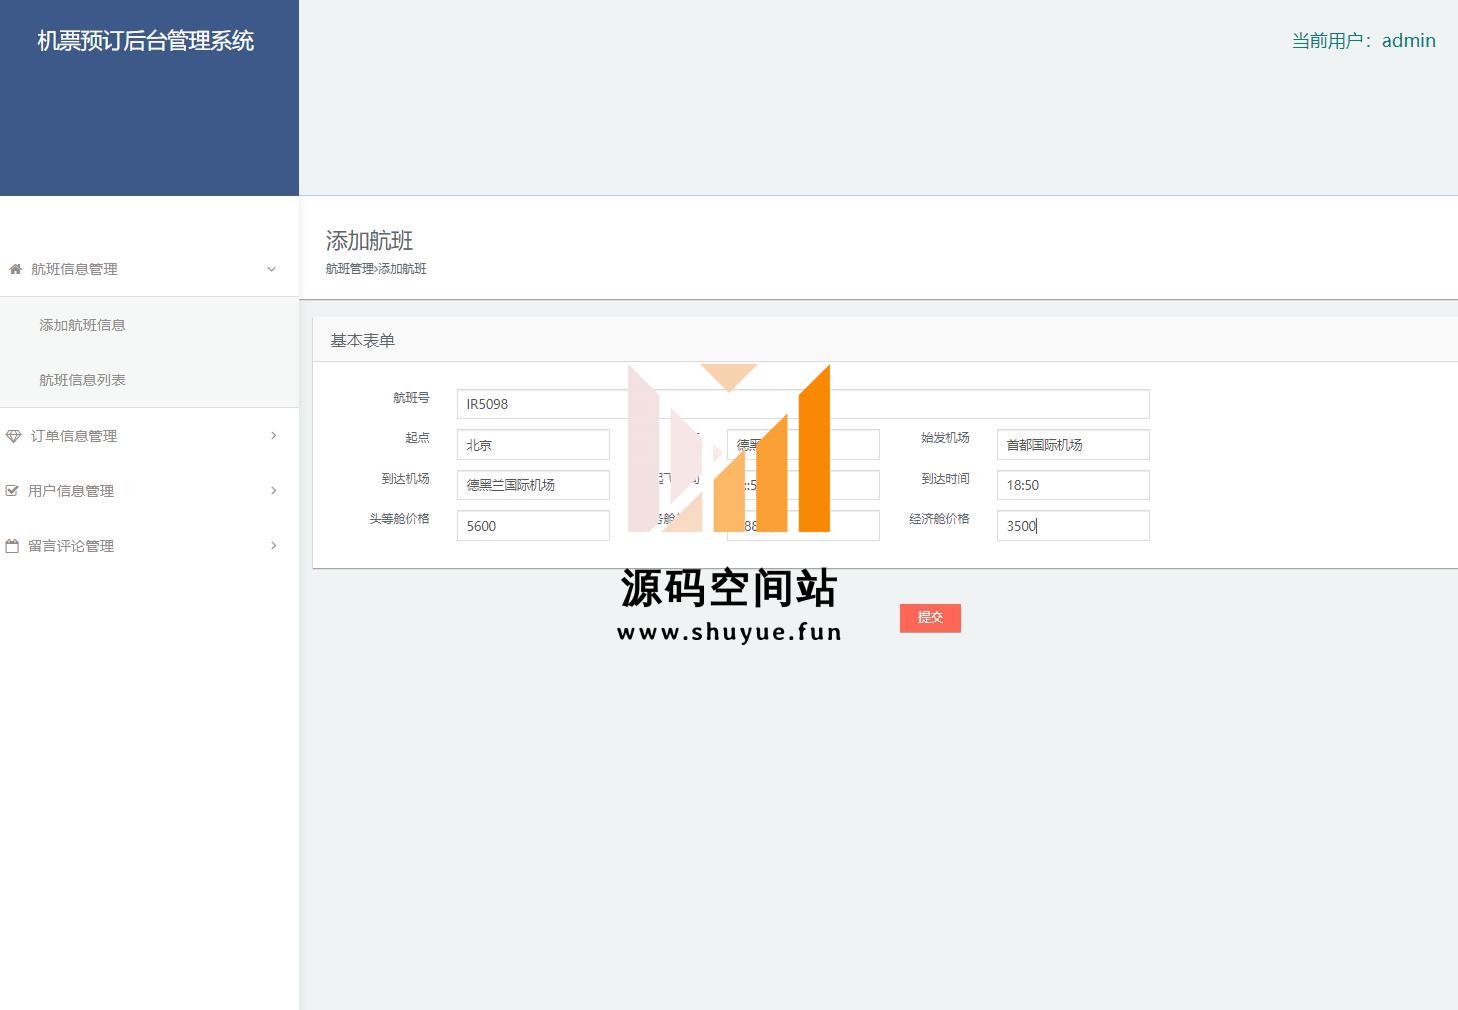This screenshot has width=1458, height=1010.
Task: Click the 经济舱价格 input showing 3500
Action: [1073, 526]
